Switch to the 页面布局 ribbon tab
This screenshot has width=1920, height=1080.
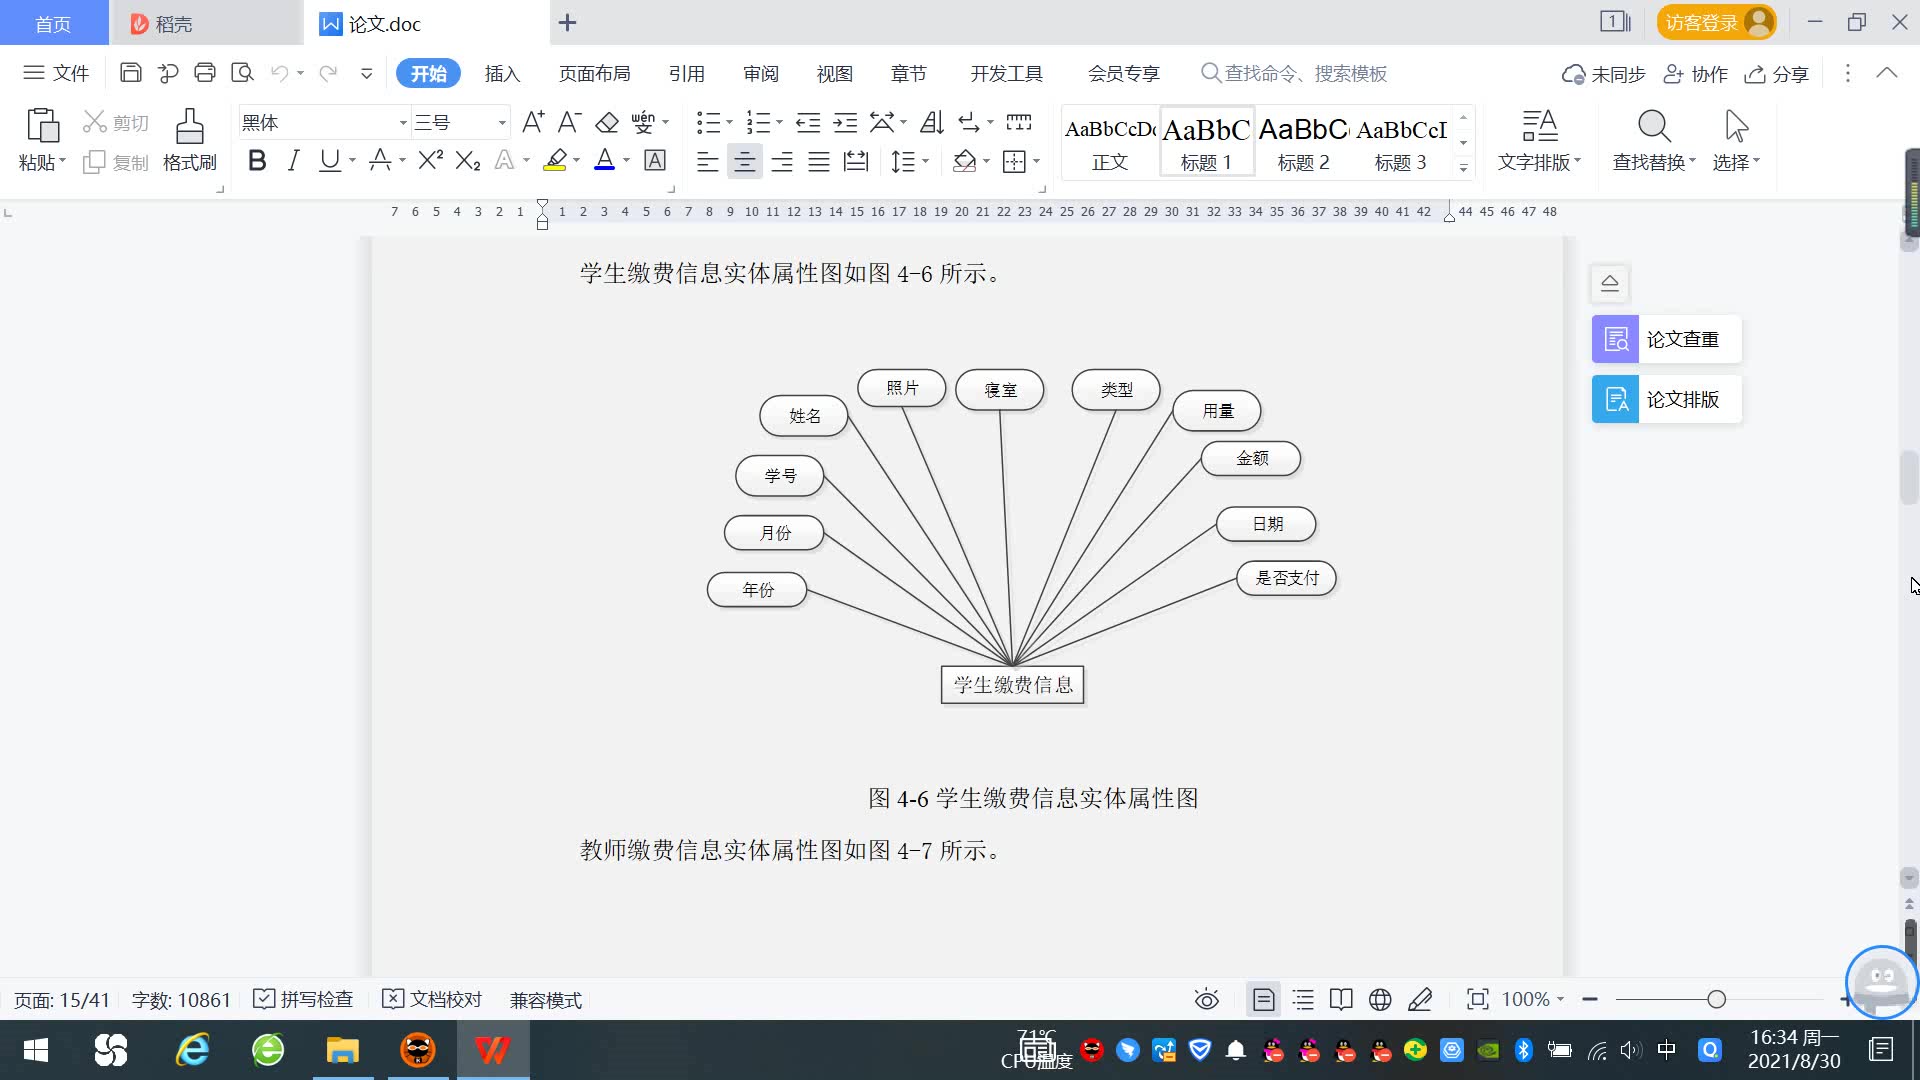point(594,74)
